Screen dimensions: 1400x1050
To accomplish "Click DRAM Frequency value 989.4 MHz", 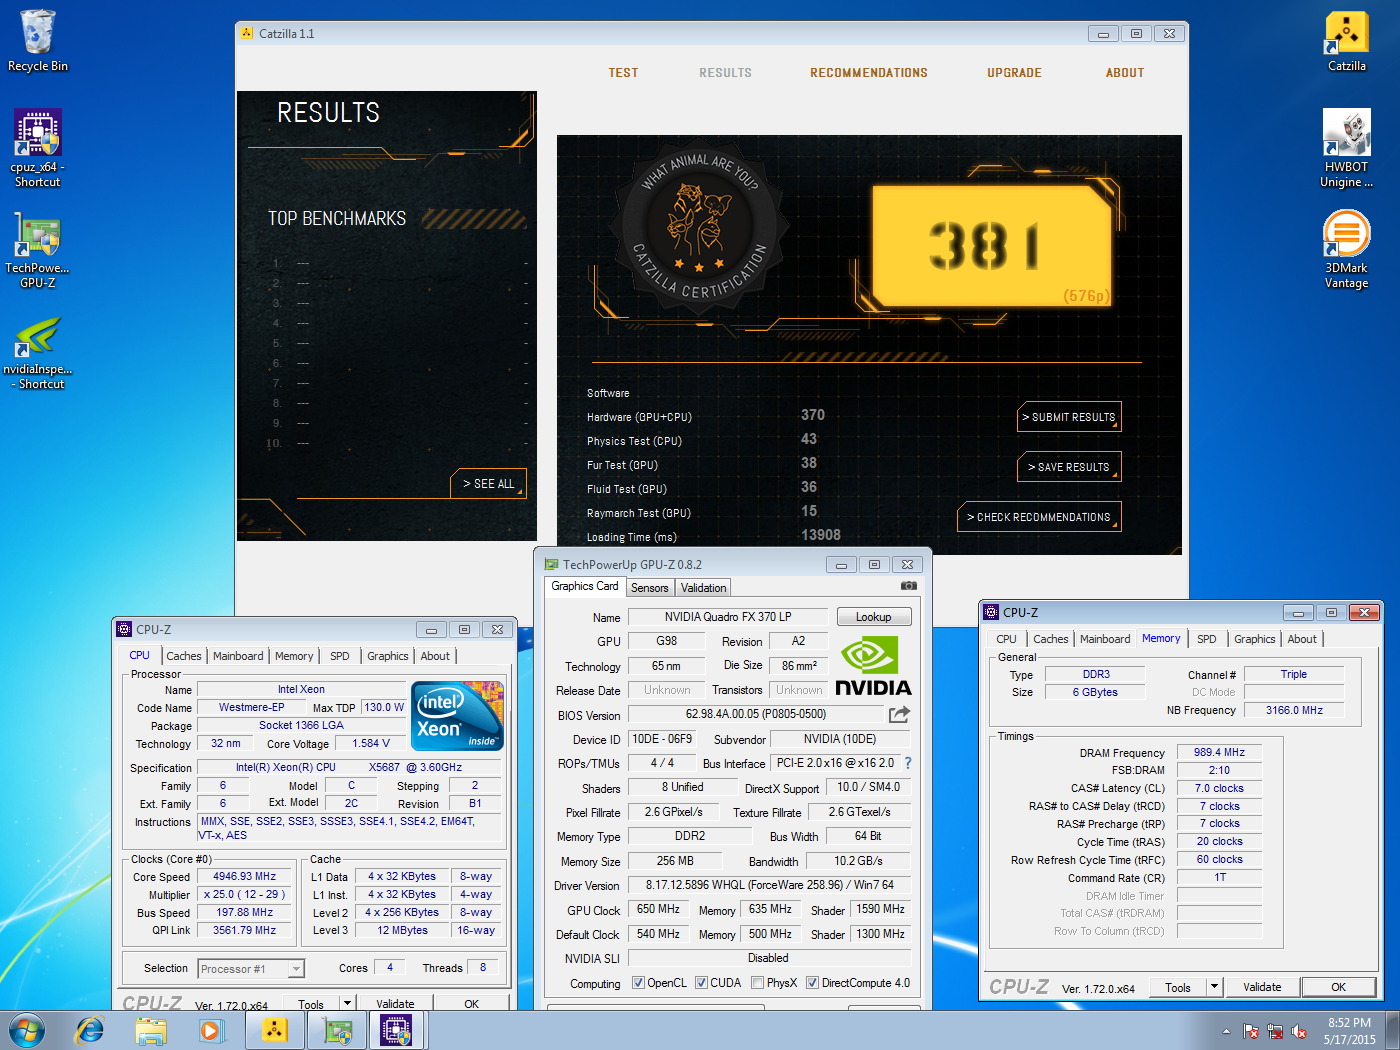I will click(x=1219, y=752).
